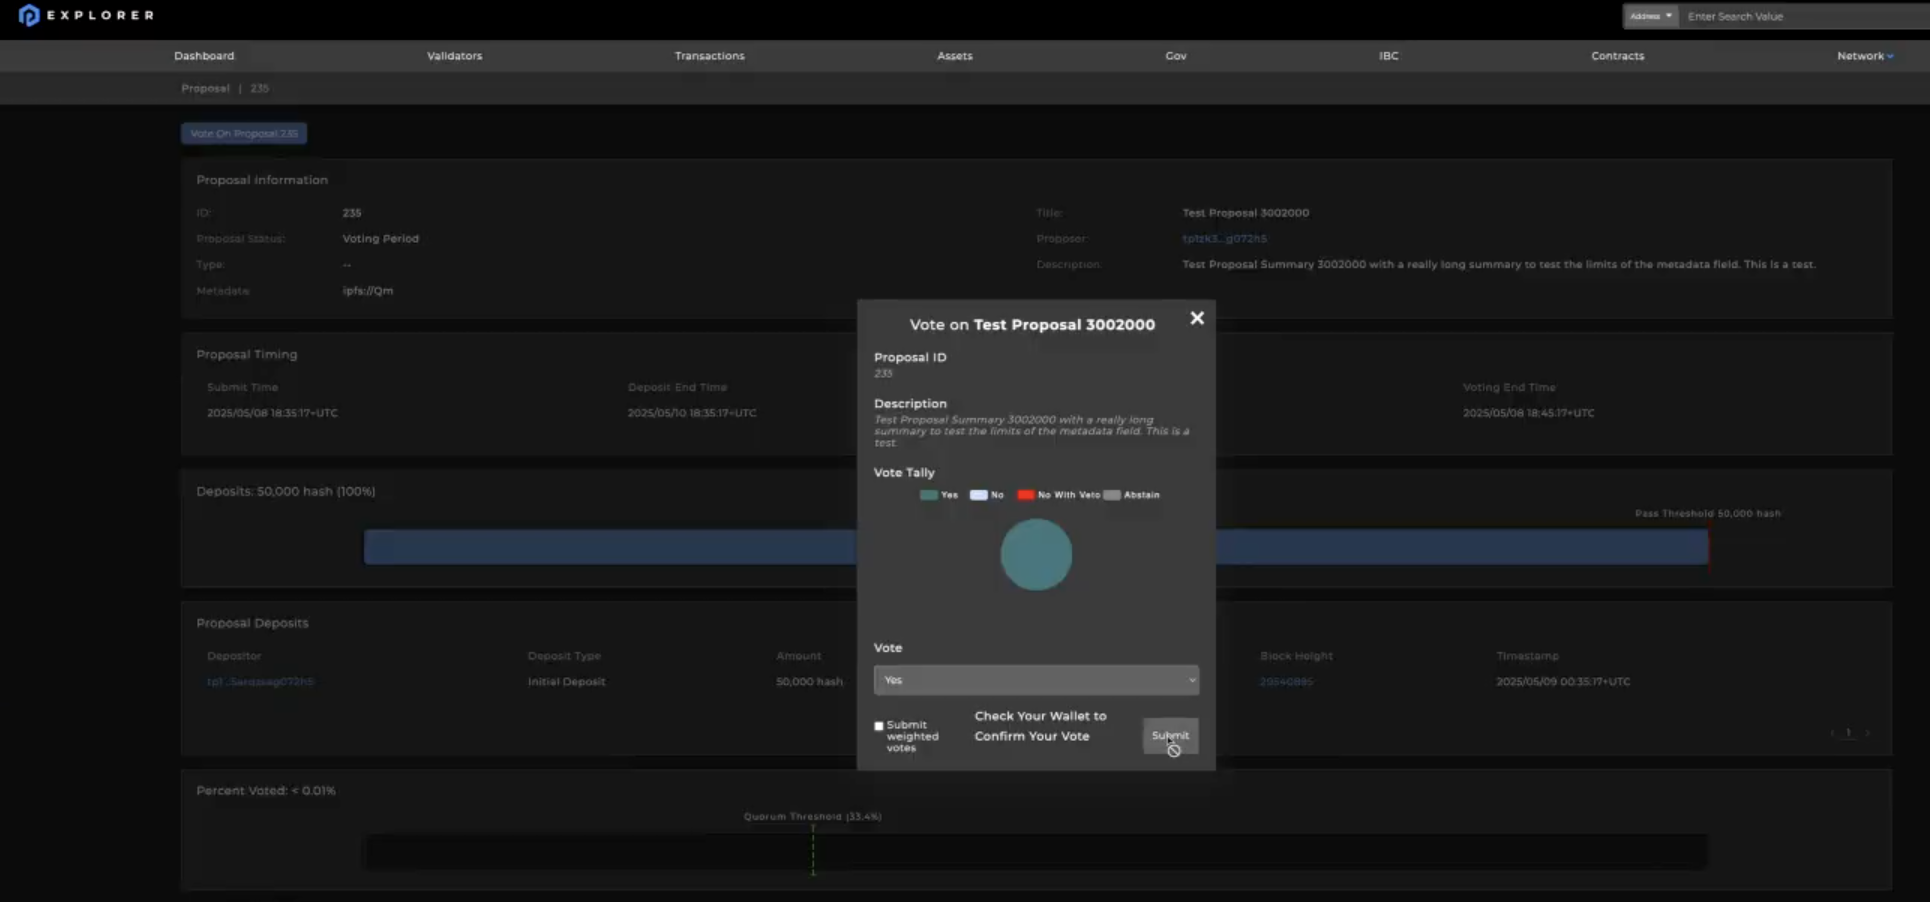Open the Vote option dropdown
Image resolution: width=1930 pixels, height=902 pixels.
(x=1035, y=680)
